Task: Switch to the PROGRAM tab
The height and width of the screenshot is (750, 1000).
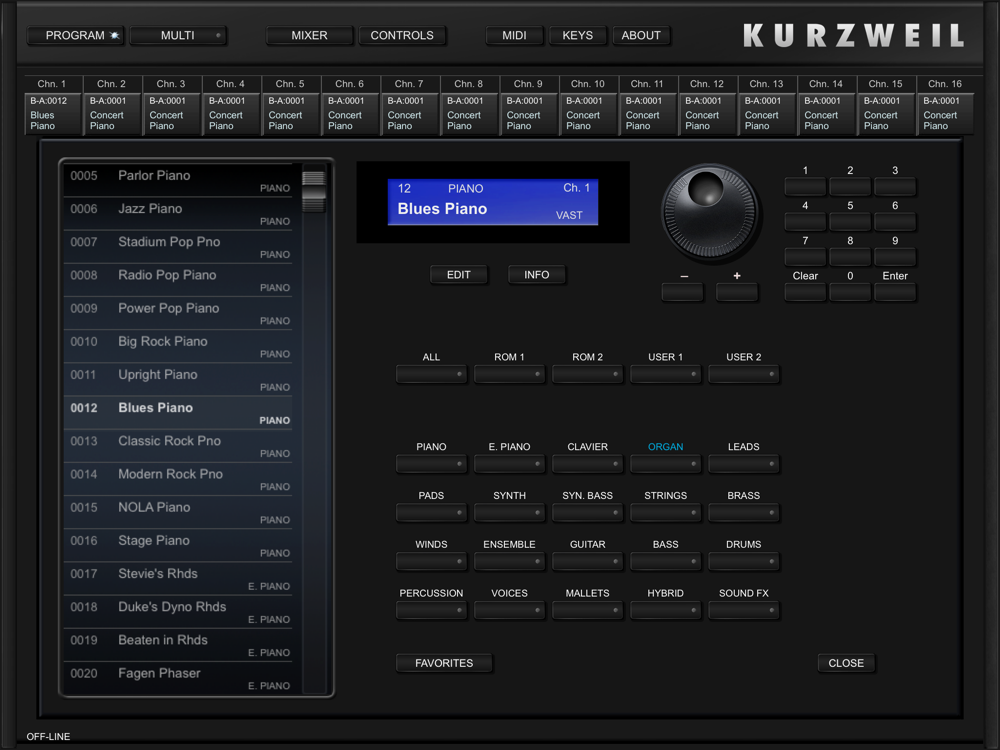Action: [75, 36]
